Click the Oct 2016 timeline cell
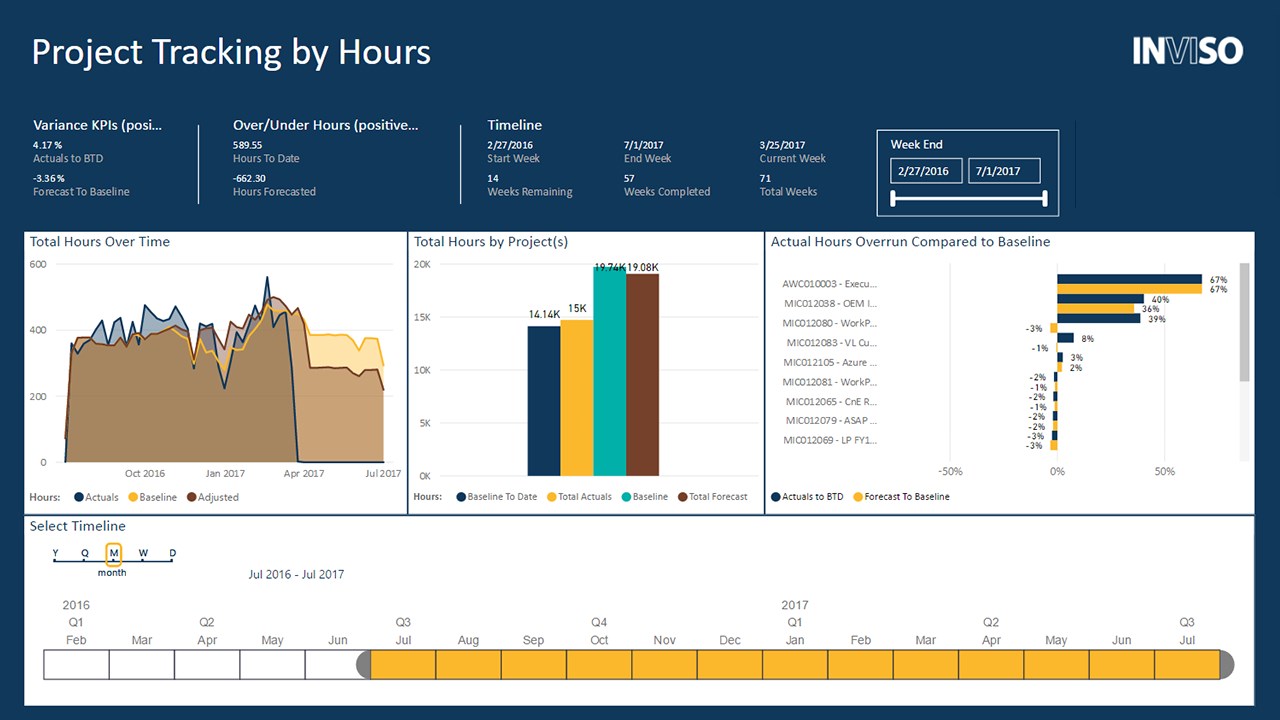 [x=599, y=664]
